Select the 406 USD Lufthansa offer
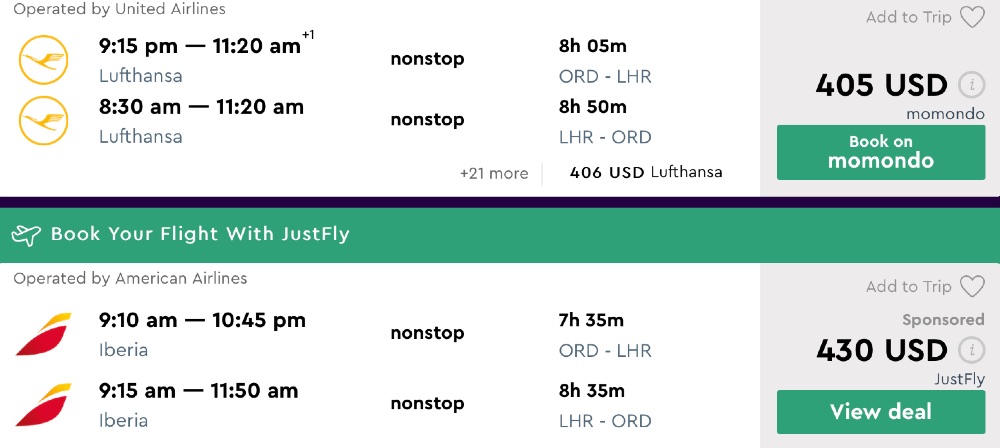 645,172
